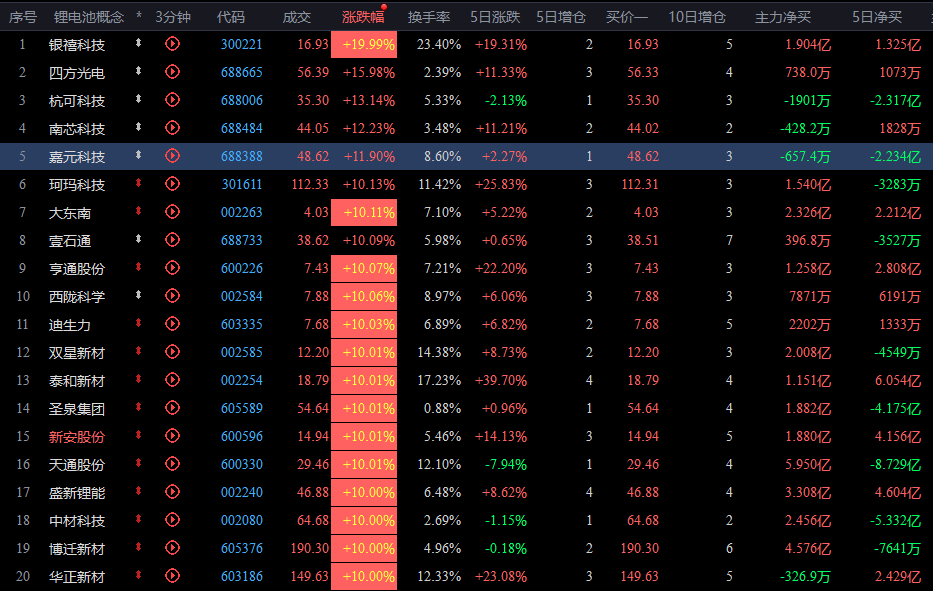This screenshot has height=591, width=933.
Task: Click the highlighted +19.99% change cell
Action: click(364, 45)
